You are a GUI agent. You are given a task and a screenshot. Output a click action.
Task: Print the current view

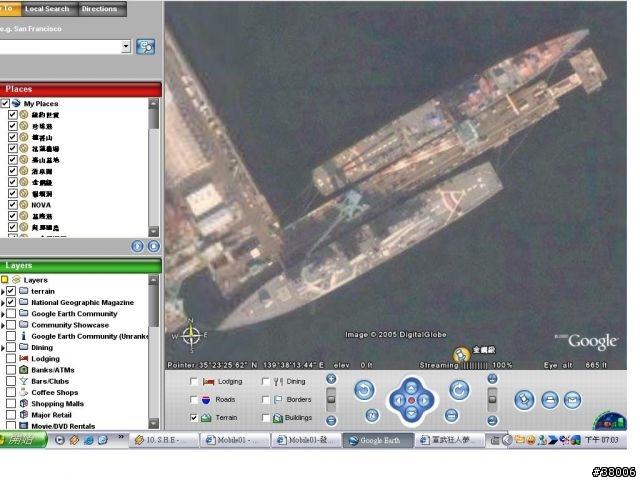pyautogui.click(x=550, y=400)
